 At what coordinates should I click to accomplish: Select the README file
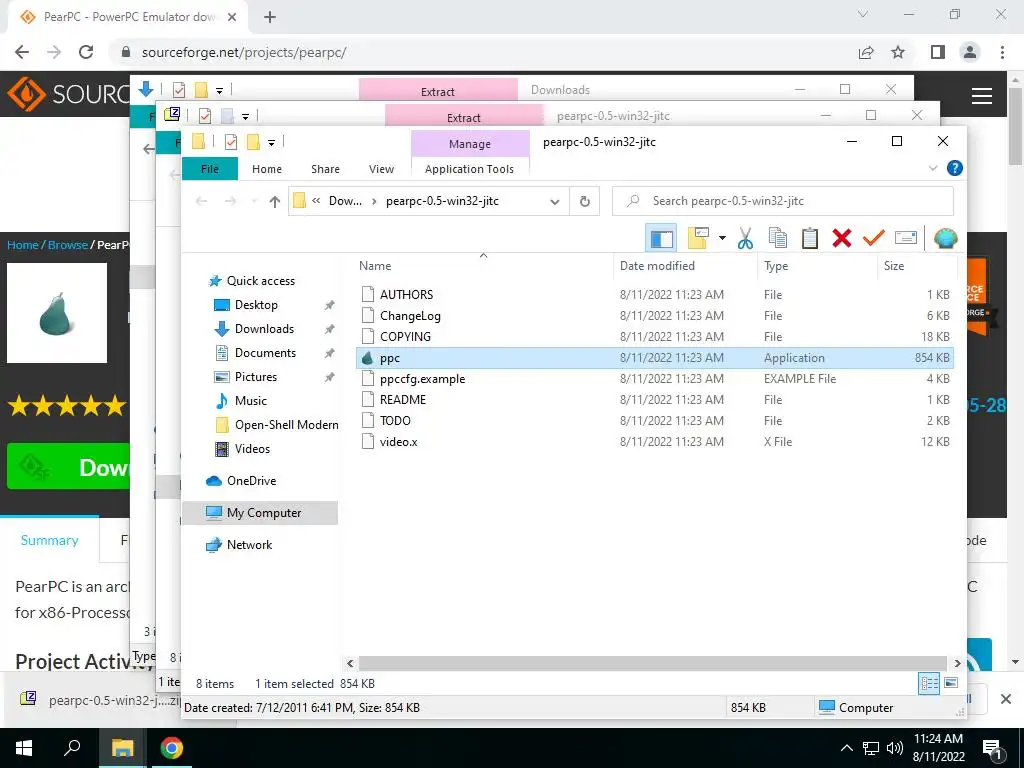click(654, 400)
